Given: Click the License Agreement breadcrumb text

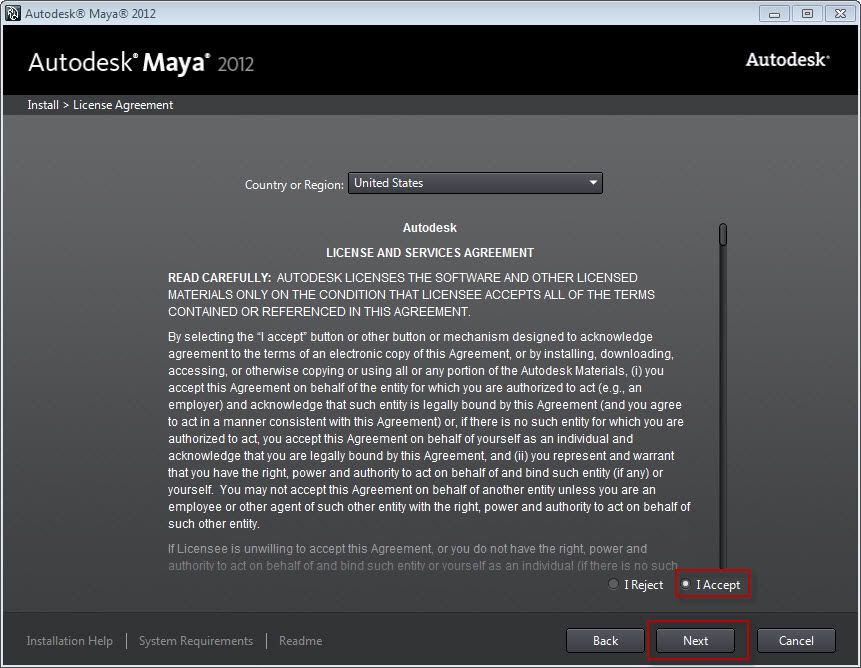Looking at the screenshot, I should click(123, 105).
